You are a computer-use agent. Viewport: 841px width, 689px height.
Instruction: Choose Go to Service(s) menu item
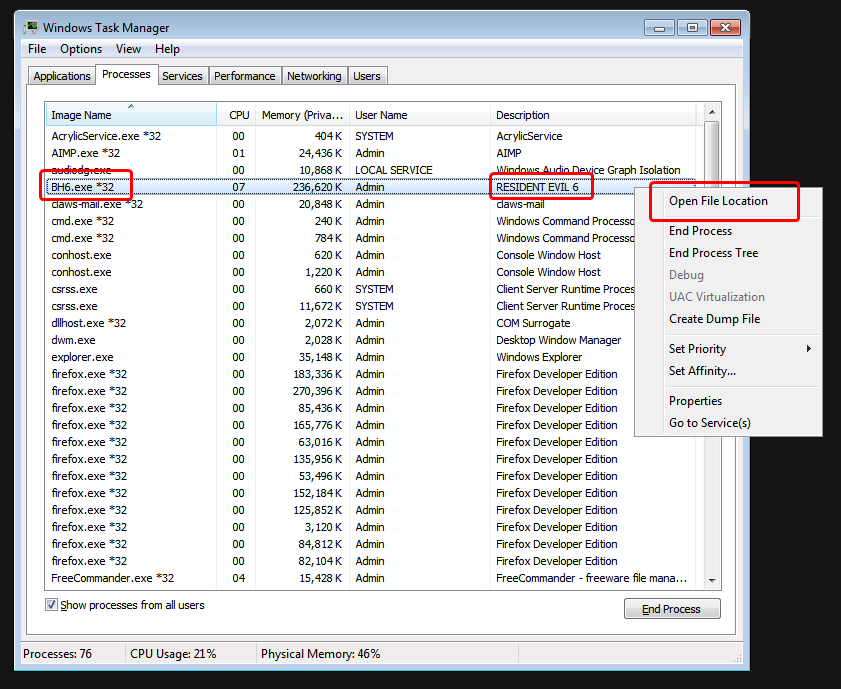tap(709, 423)
